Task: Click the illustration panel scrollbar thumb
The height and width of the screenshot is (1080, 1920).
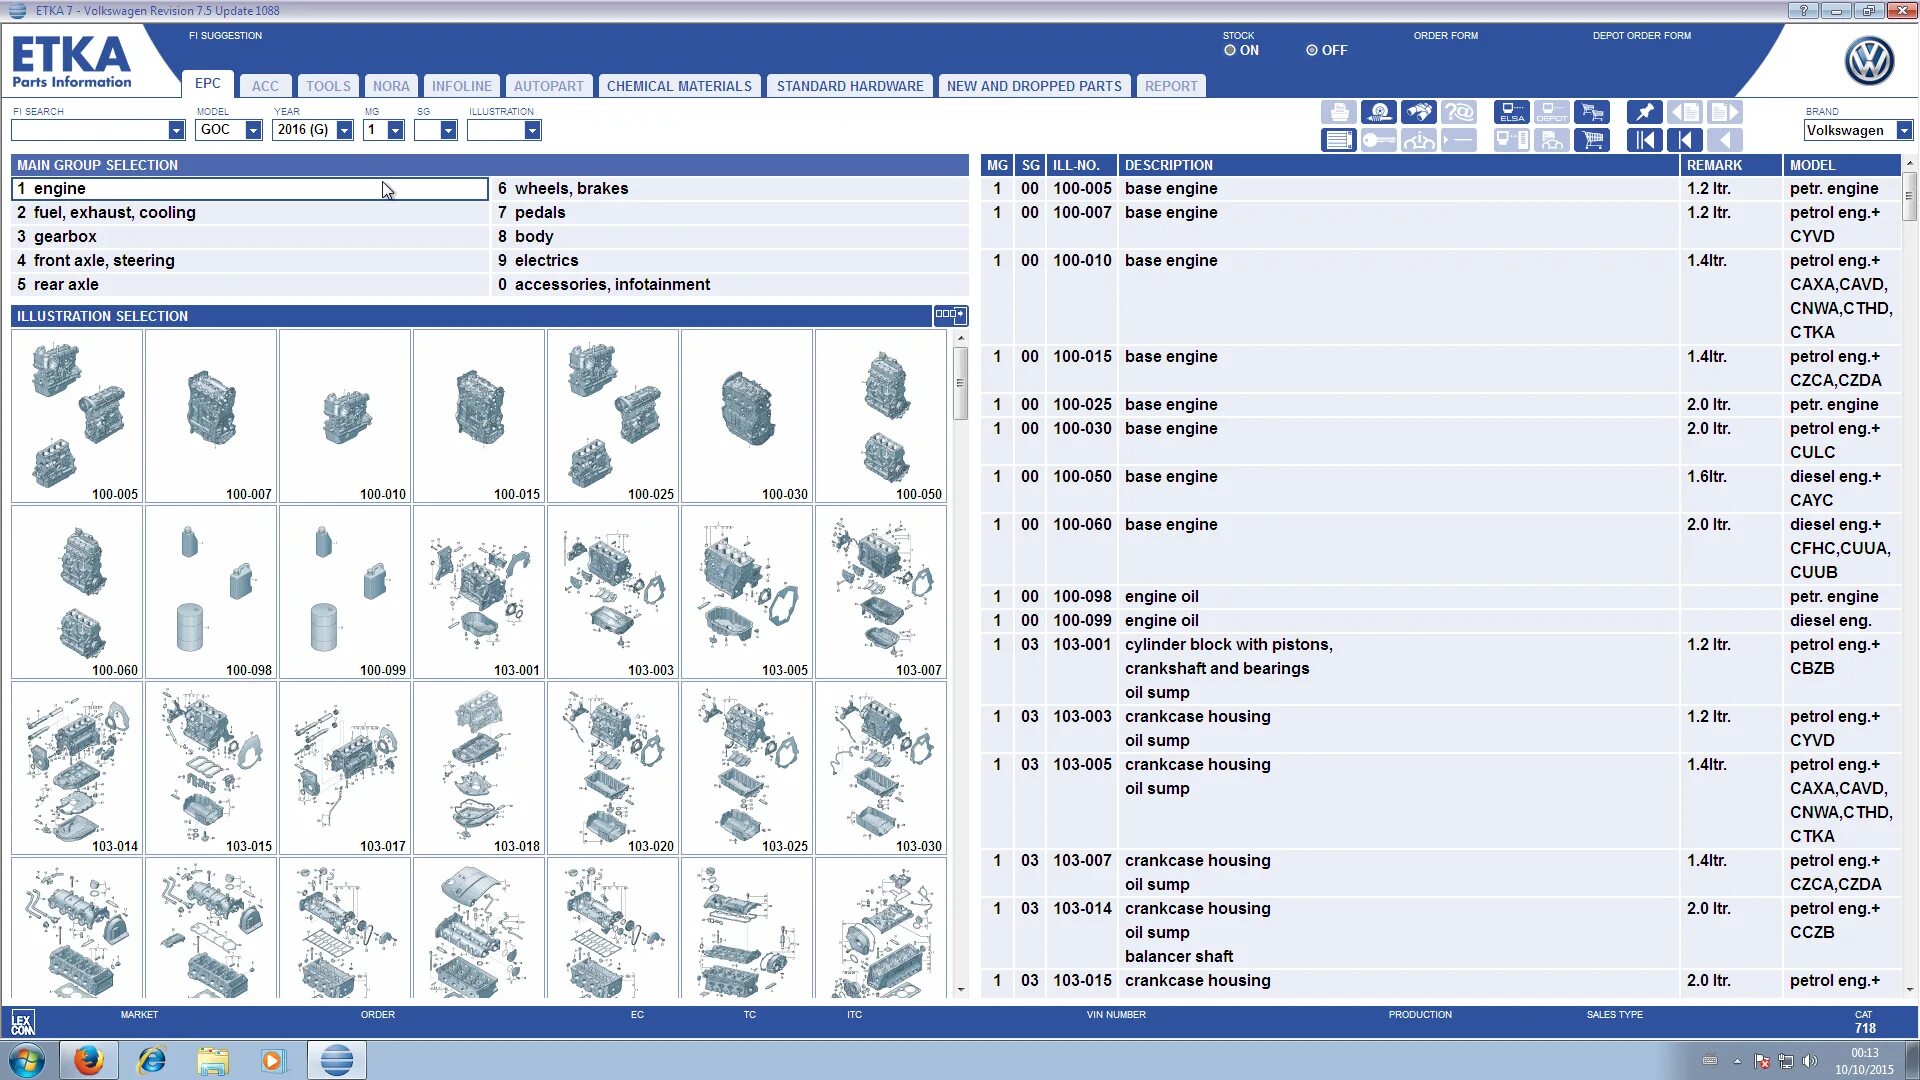Action: pos(960,383)
